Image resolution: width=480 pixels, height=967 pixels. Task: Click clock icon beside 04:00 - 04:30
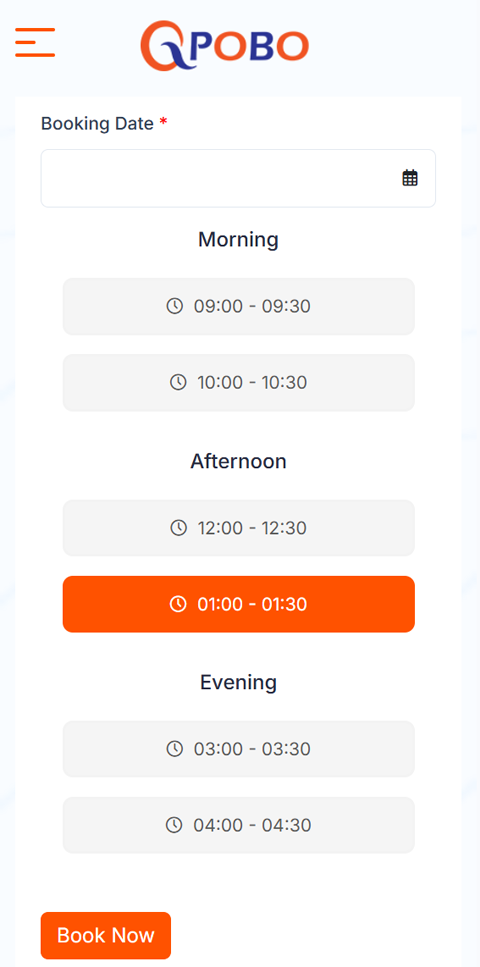tap(175, 825)
